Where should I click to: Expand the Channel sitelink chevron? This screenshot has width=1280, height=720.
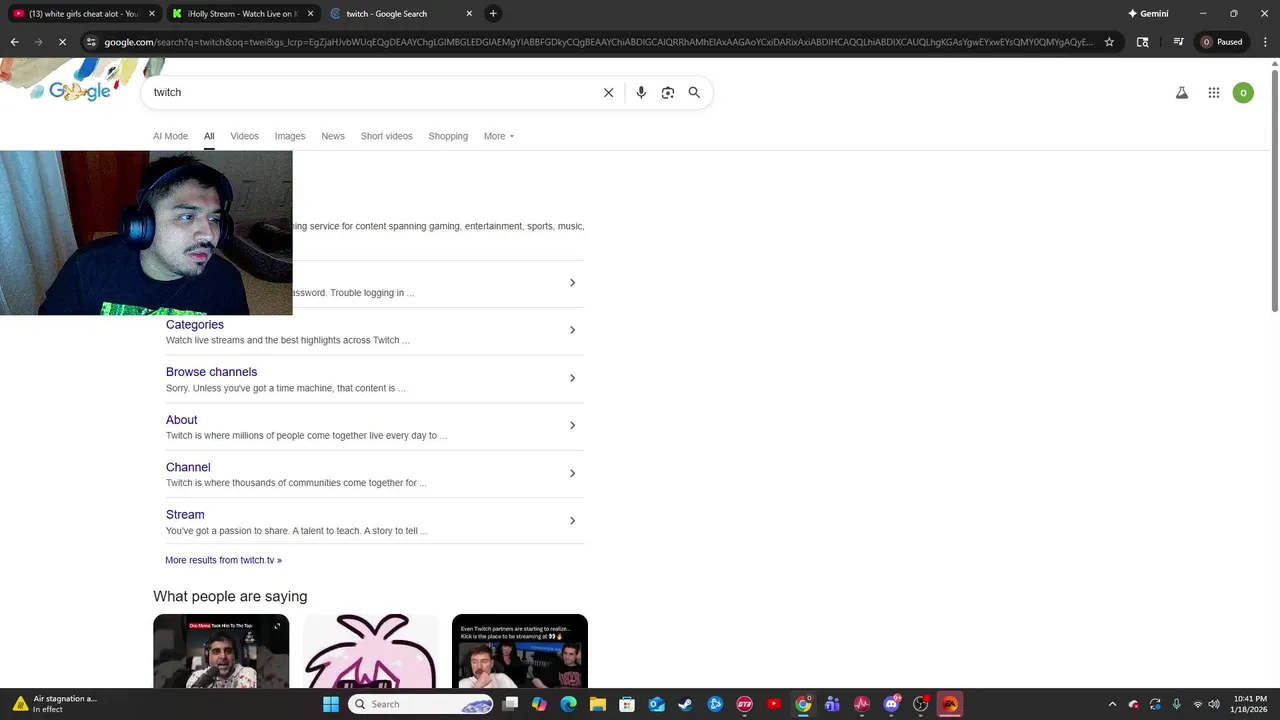[572, 473]
